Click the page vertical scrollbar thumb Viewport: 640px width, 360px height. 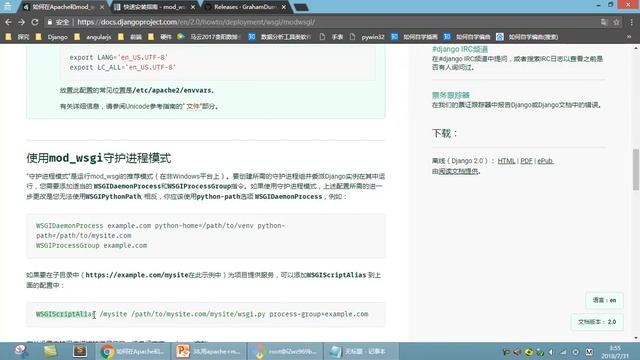tap(636, 169)
